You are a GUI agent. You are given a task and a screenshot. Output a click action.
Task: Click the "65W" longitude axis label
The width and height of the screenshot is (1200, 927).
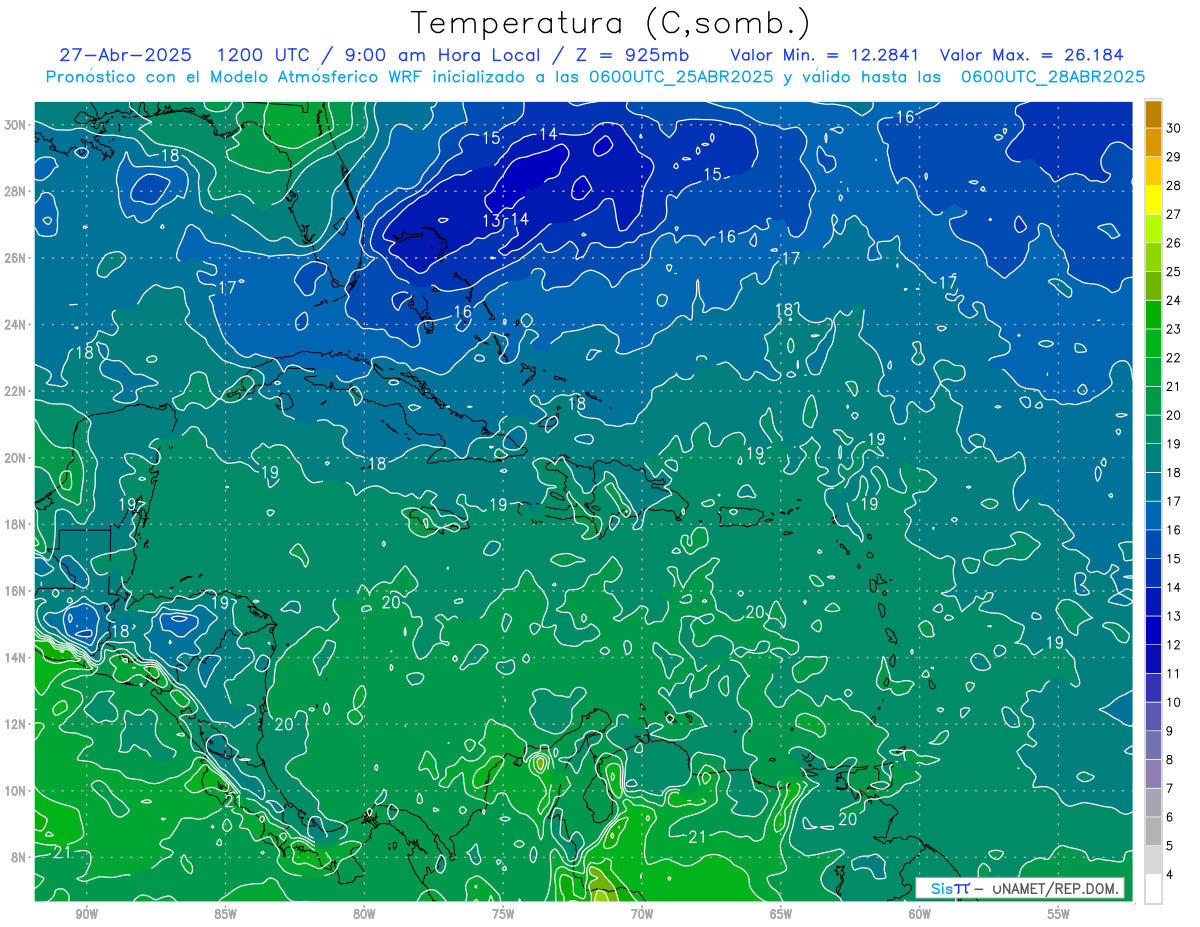point(781,914)
